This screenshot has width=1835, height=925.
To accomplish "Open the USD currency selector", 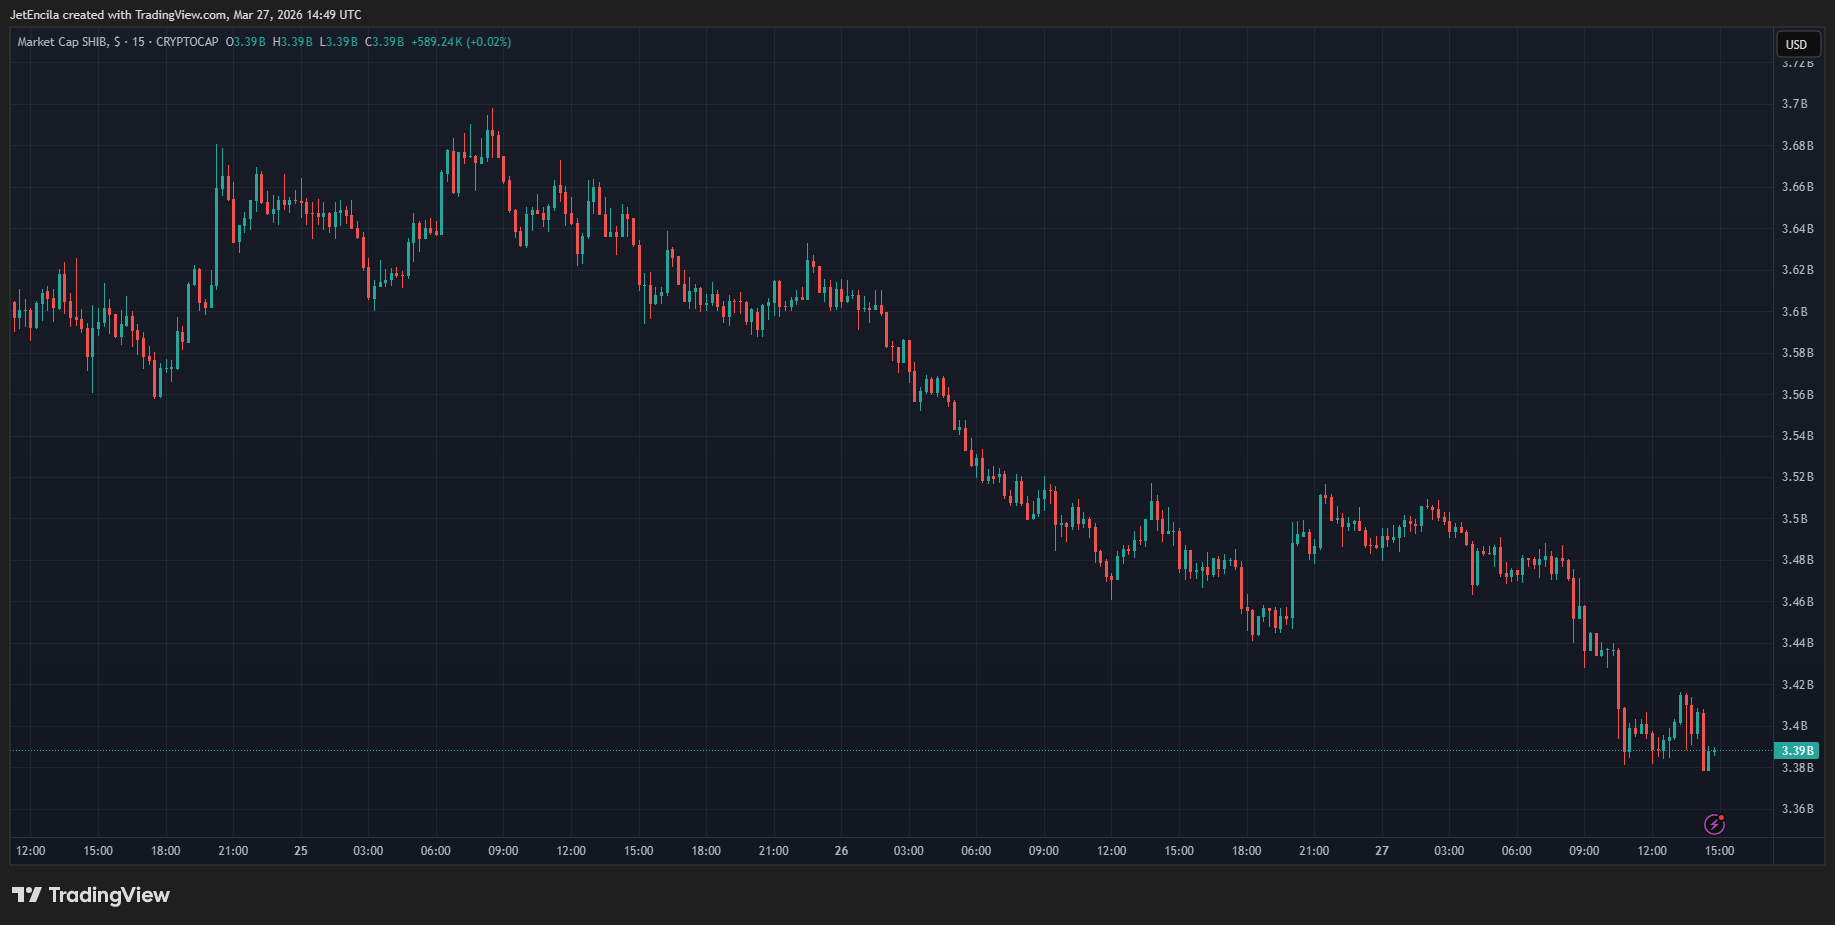I will coord(1796,44).
